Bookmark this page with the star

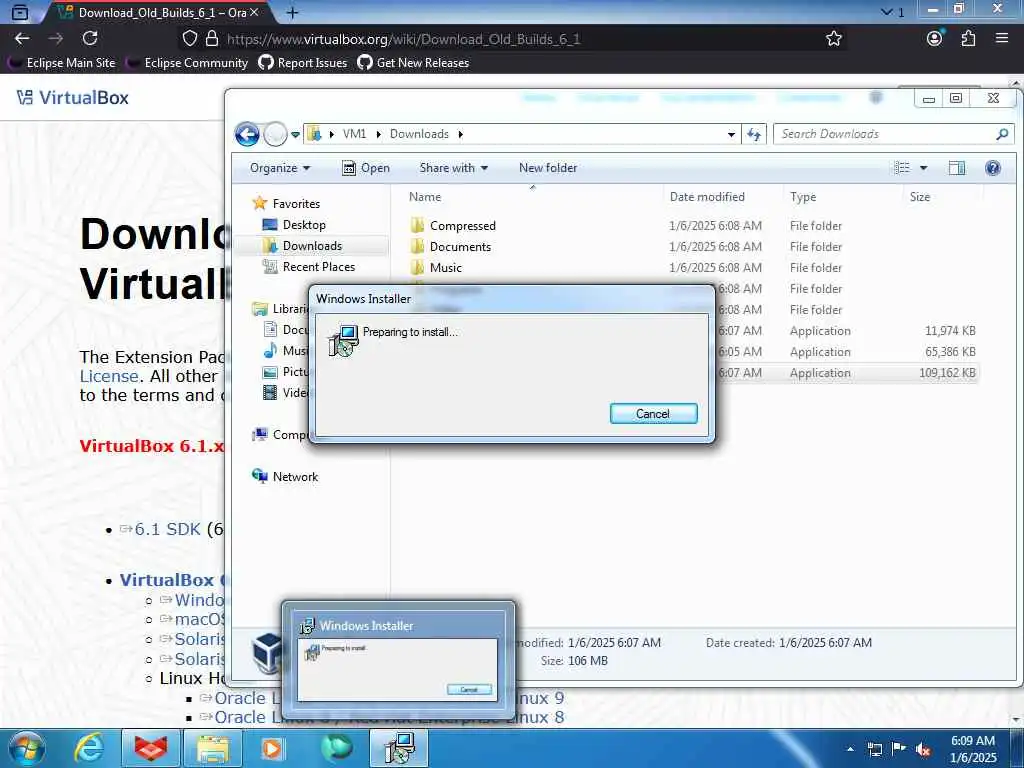click(x=833, y=39)
